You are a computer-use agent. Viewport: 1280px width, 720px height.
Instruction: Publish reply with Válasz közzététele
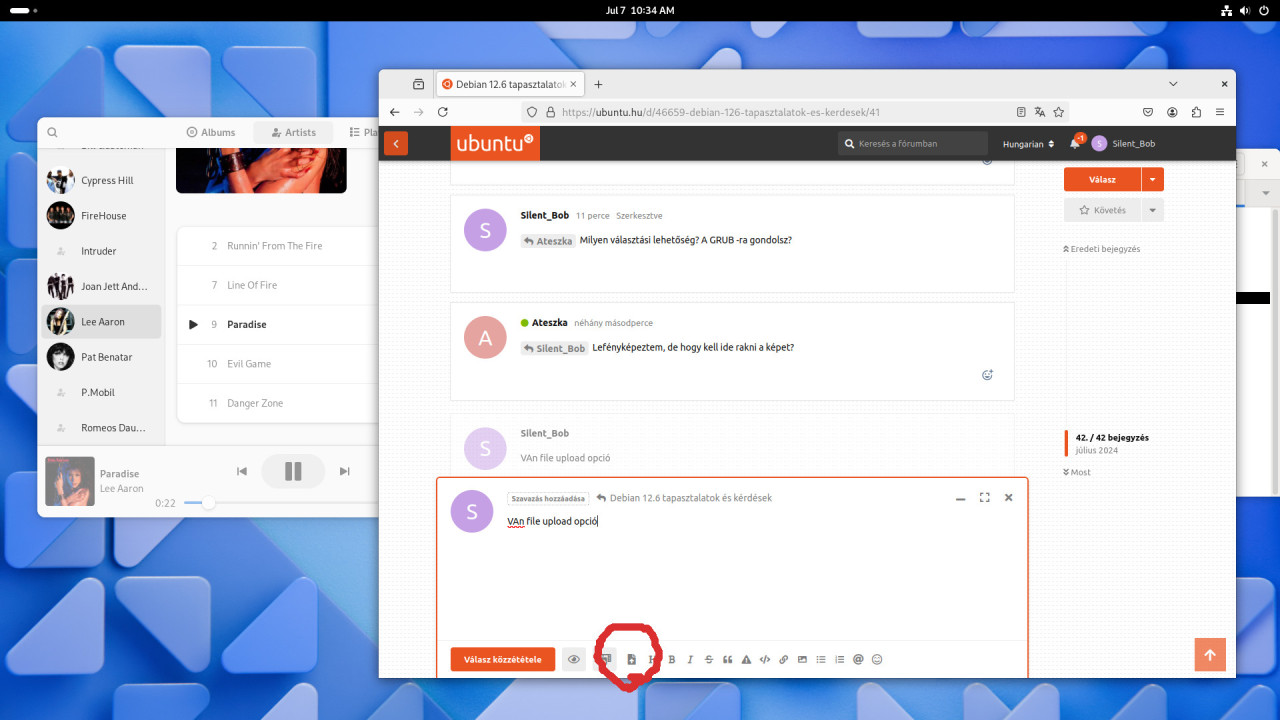503,659
